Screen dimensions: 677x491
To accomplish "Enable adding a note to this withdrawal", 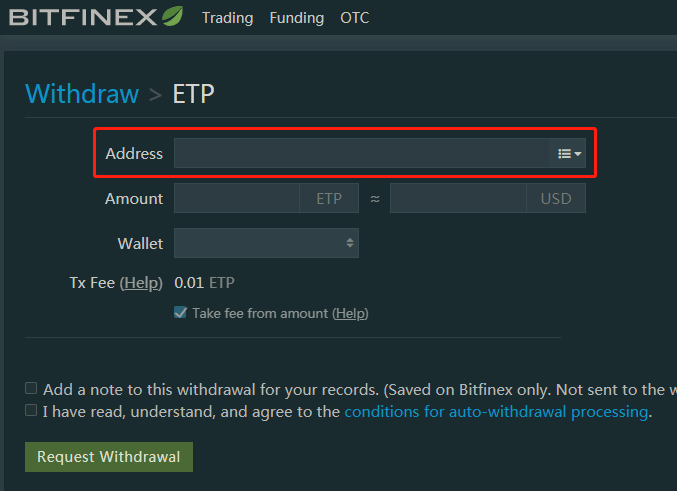I will (x=31, y=389).
